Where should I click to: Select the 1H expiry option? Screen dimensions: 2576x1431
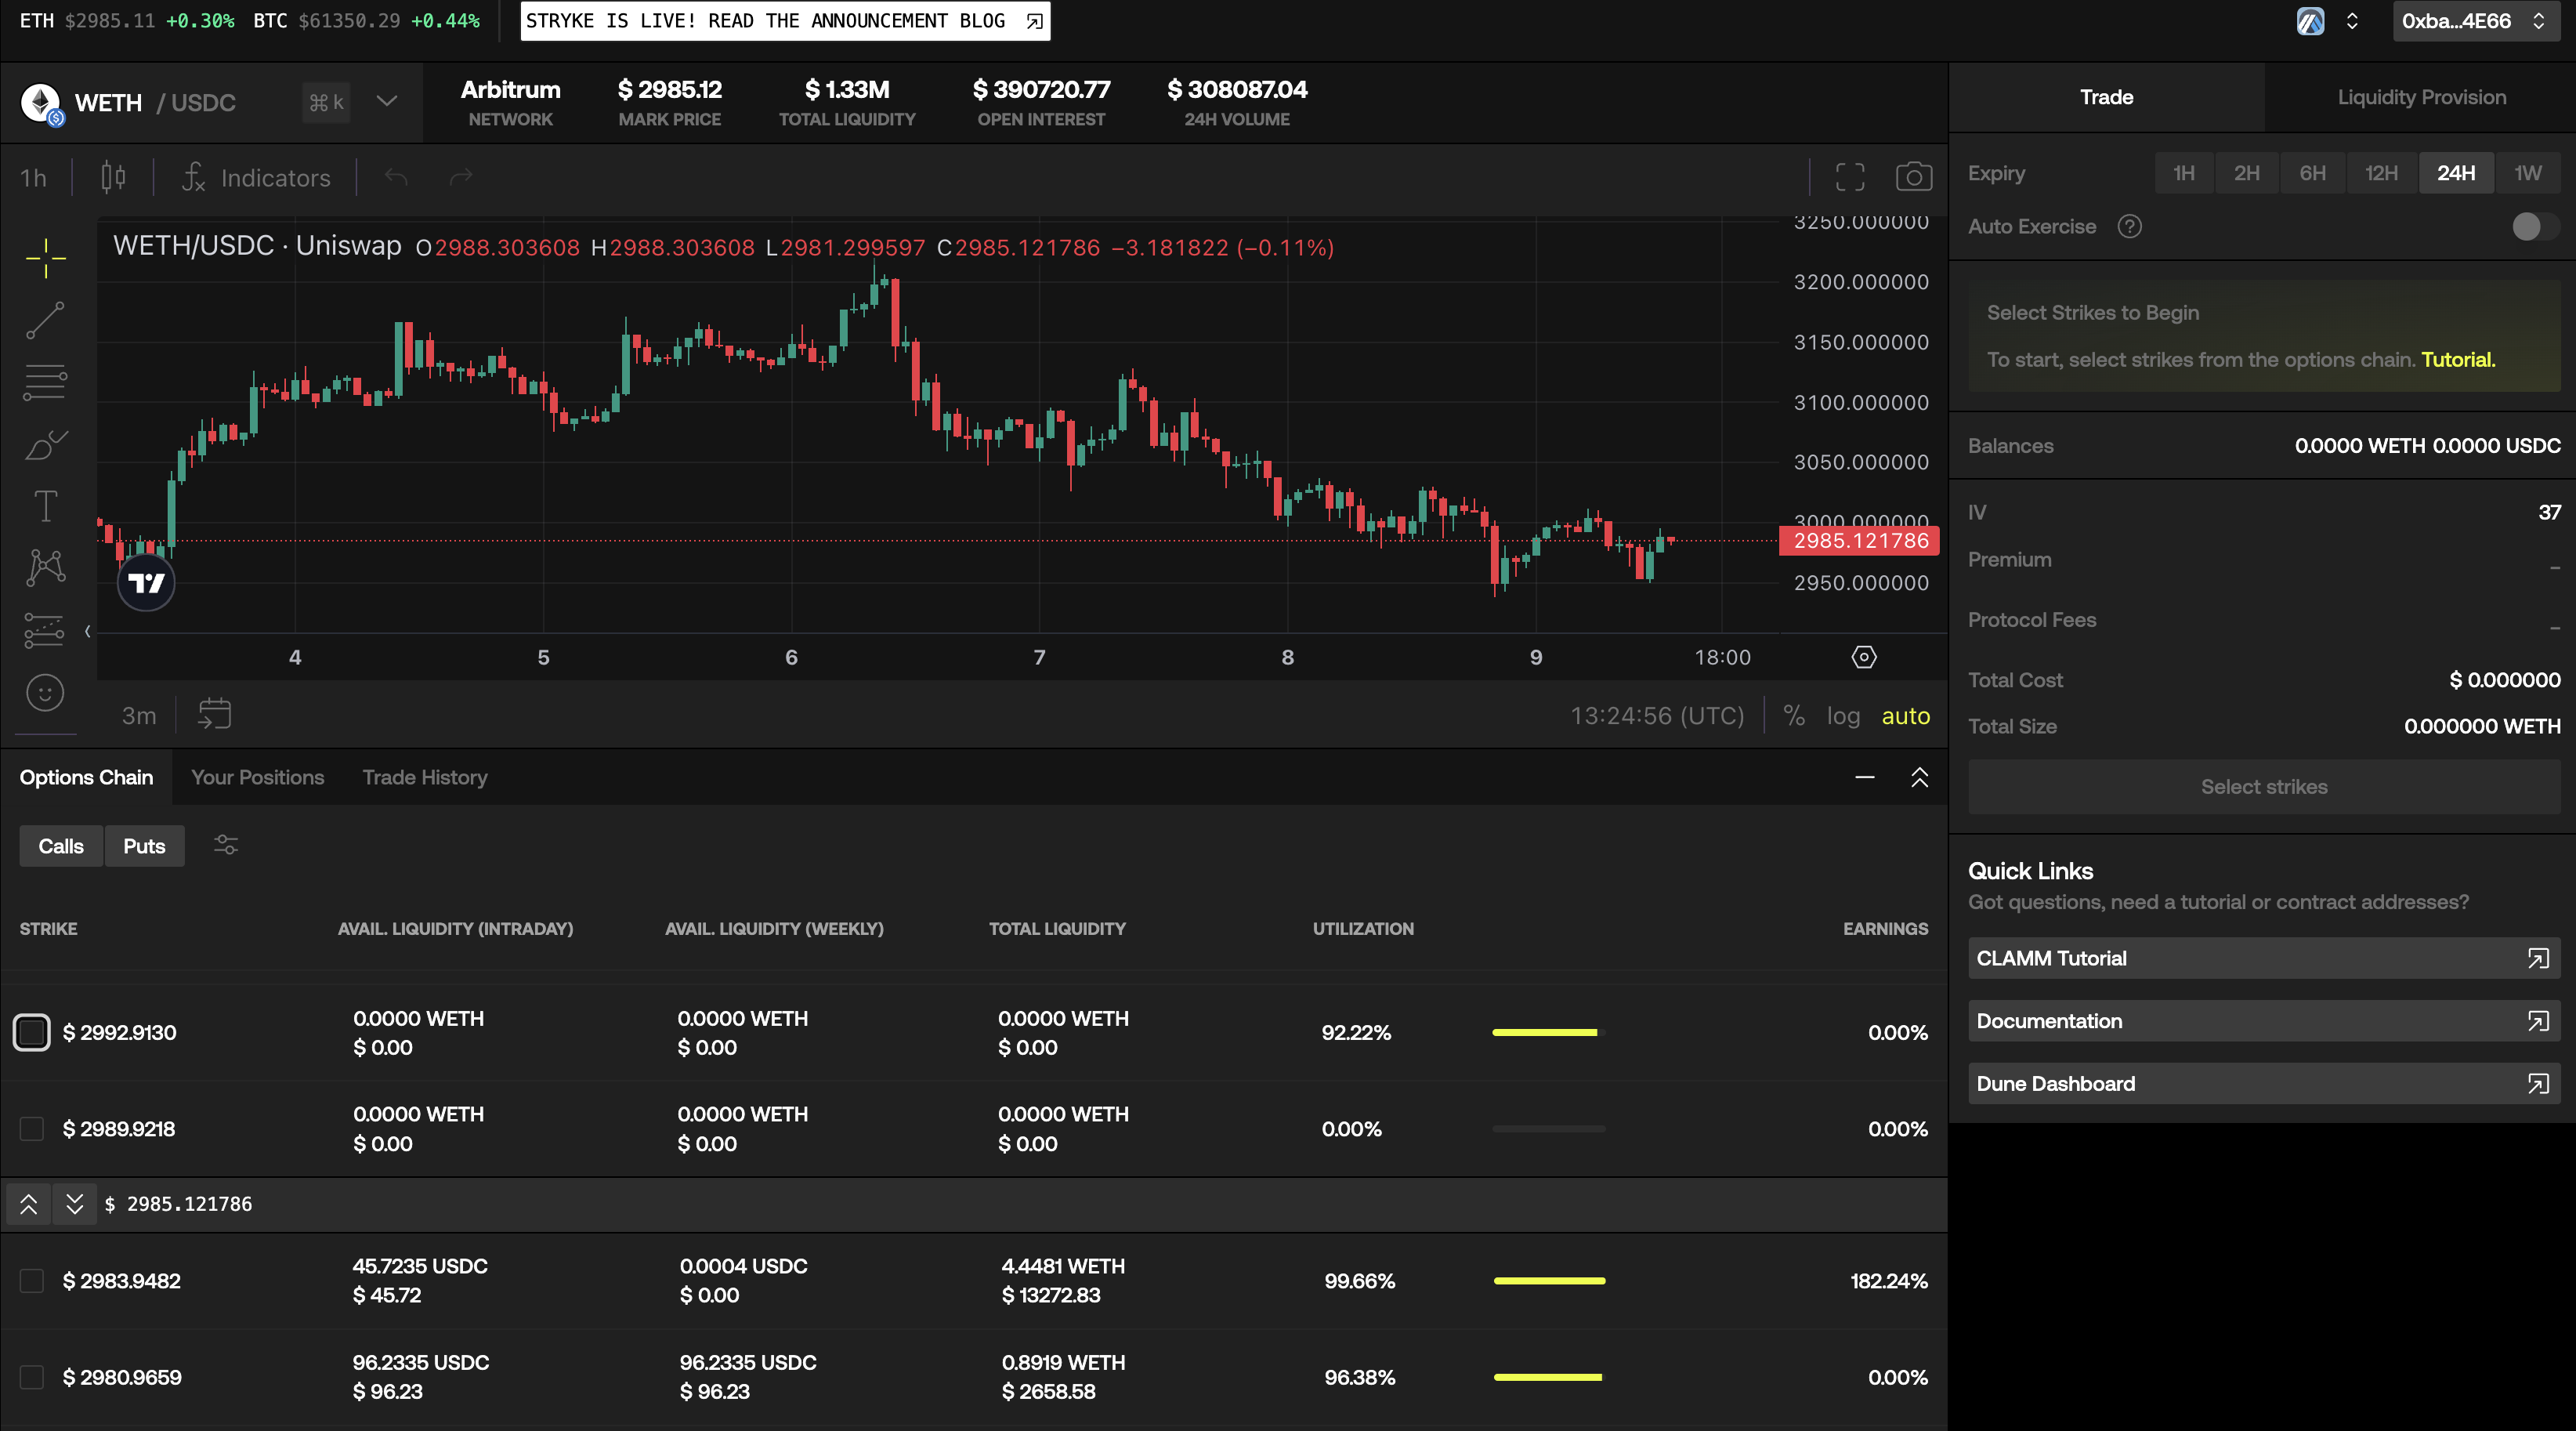pyautogui.click(x=2184, y=173)
